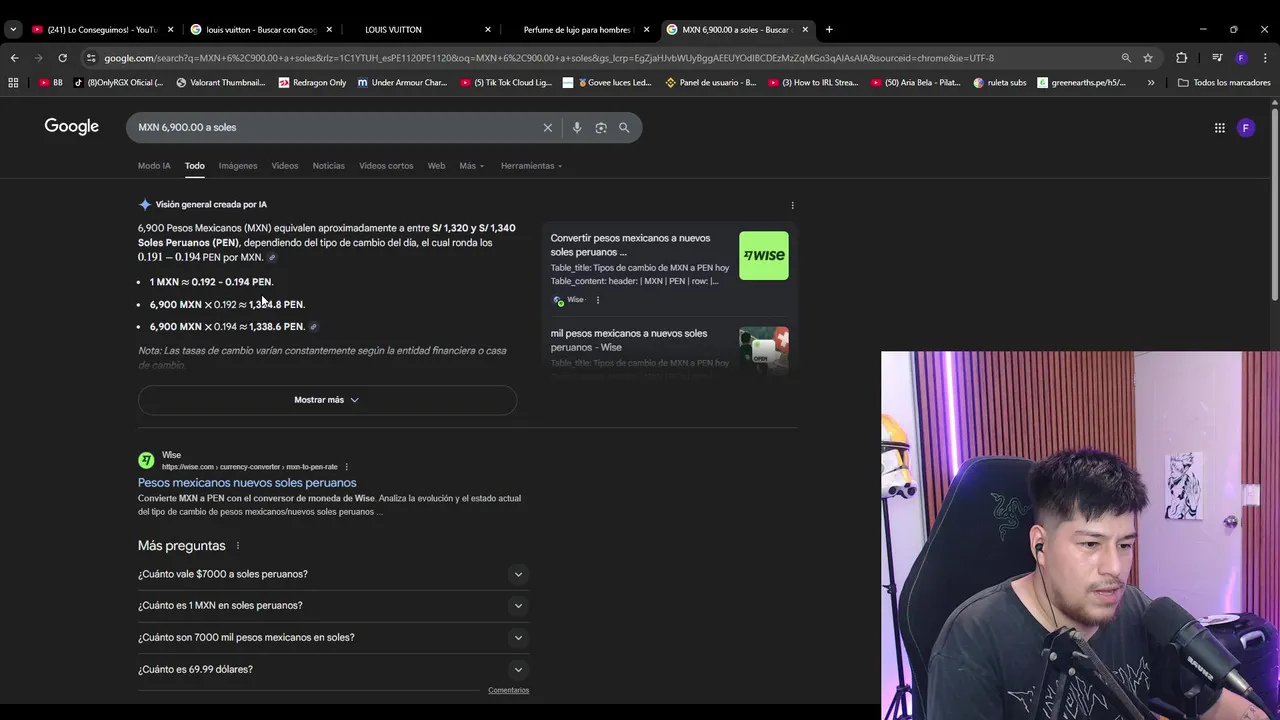The height and width of the screenshot is (720, 1280).
Task: Open options next to the wise.com URL
Action: click(x=347, y=467)
